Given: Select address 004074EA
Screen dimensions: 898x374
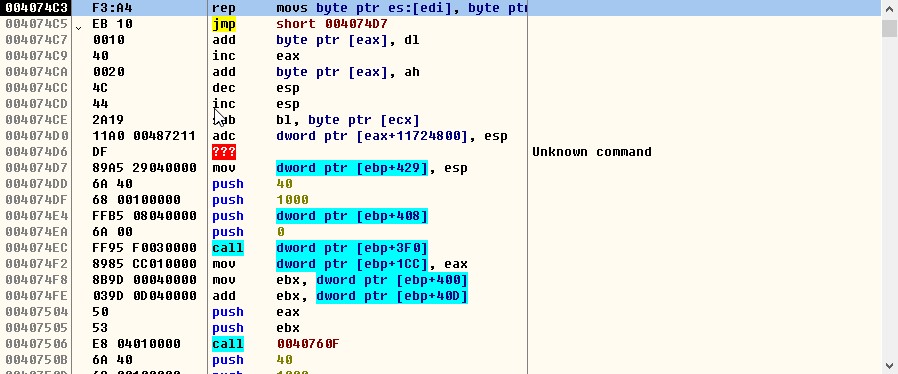Looking at the screenshot, I should [36, 232].
